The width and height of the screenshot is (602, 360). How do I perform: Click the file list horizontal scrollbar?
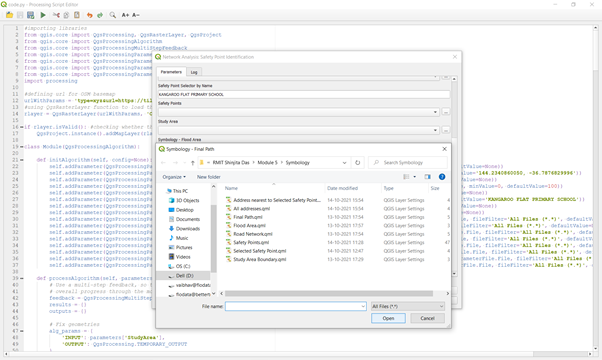329,294
